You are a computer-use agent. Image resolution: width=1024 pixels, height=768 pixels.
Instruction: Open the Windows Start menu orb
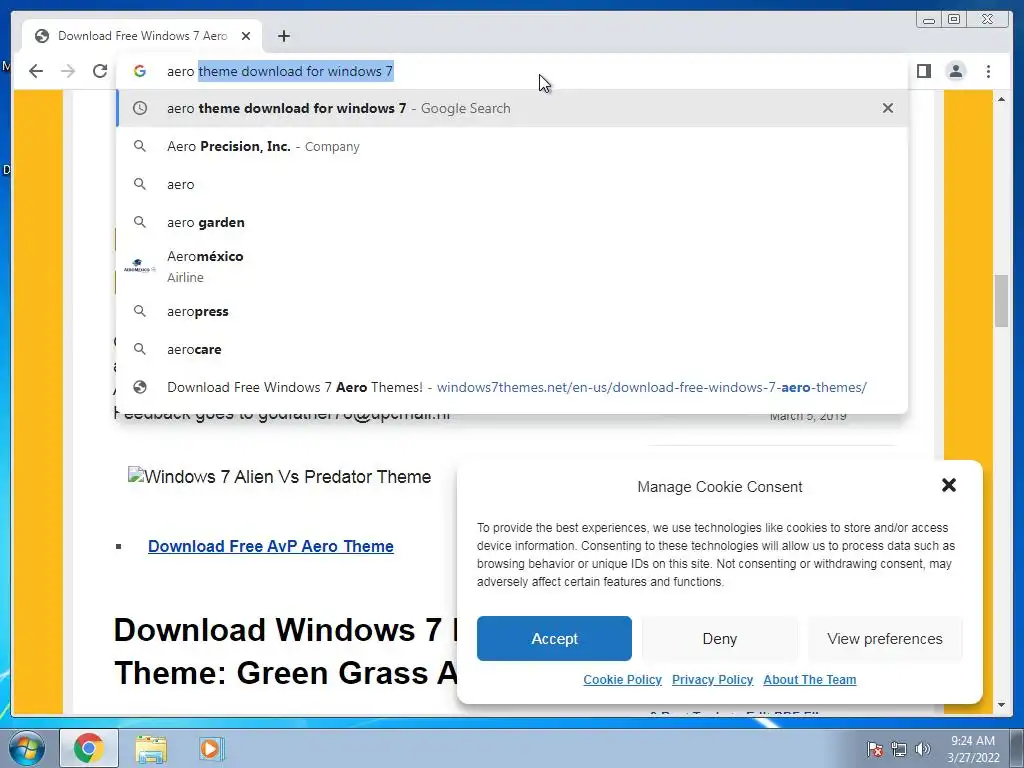point(27,748)
